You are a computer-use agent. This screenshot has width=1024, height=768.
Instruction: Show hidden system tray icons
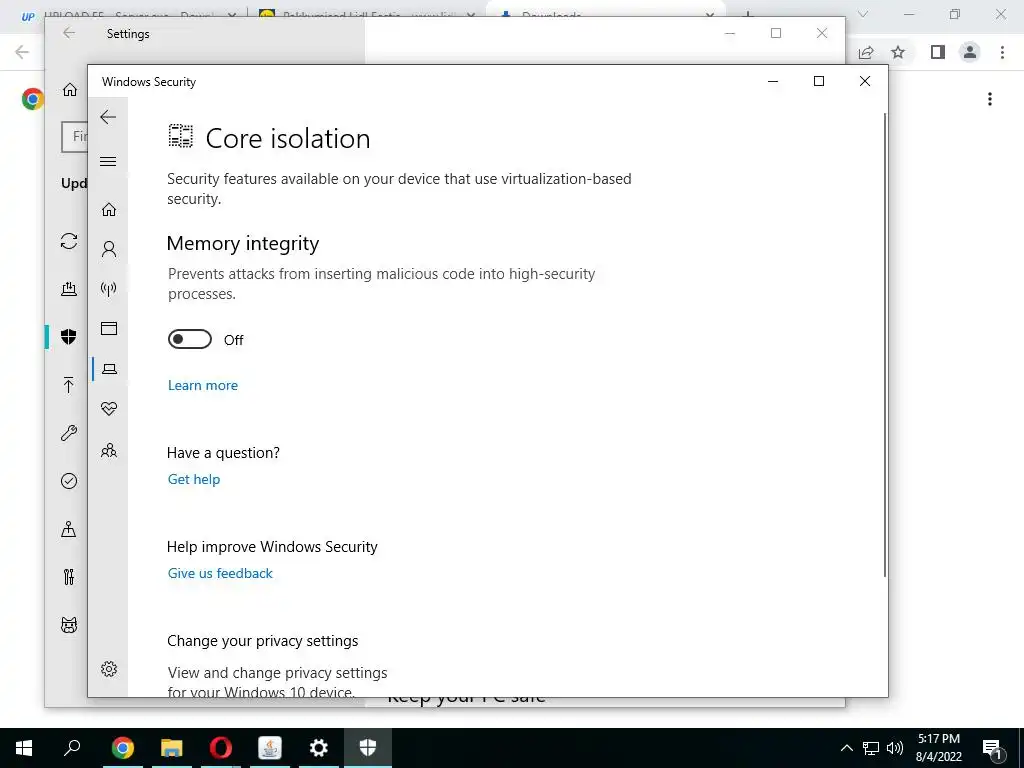point(846,748)
